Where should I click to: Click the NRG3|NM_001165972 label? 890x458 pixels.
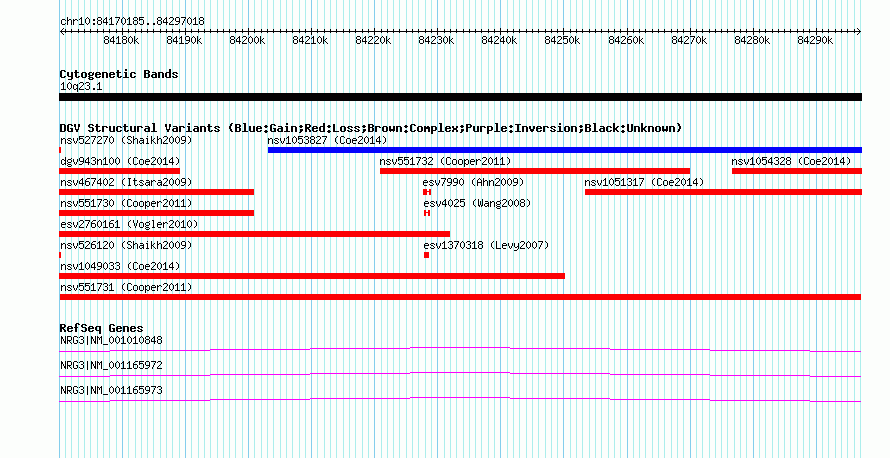tap(111, 365)
